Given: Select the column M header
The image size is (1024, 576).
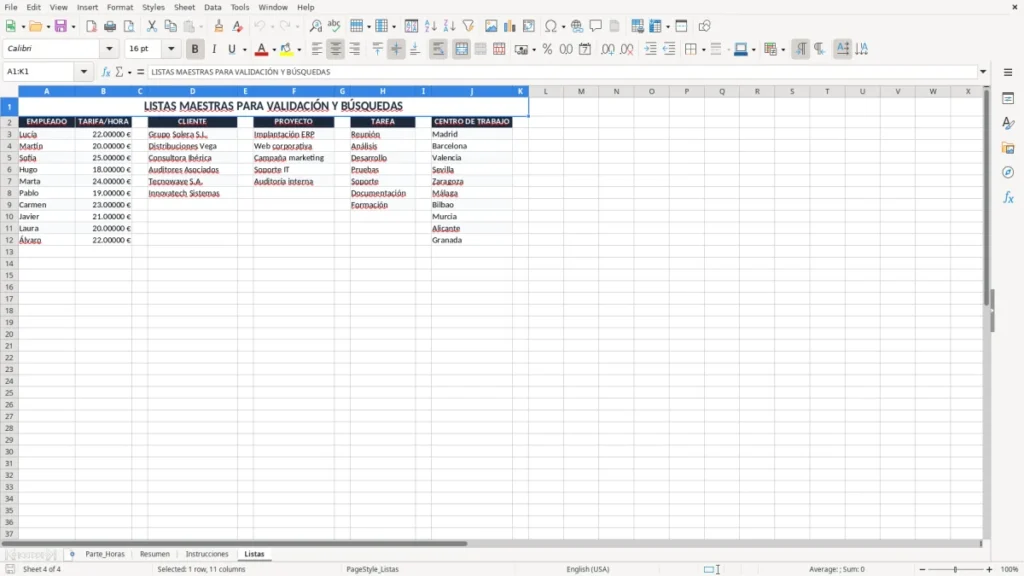Looking at the screenshot, I should click(x=581, y=91).
